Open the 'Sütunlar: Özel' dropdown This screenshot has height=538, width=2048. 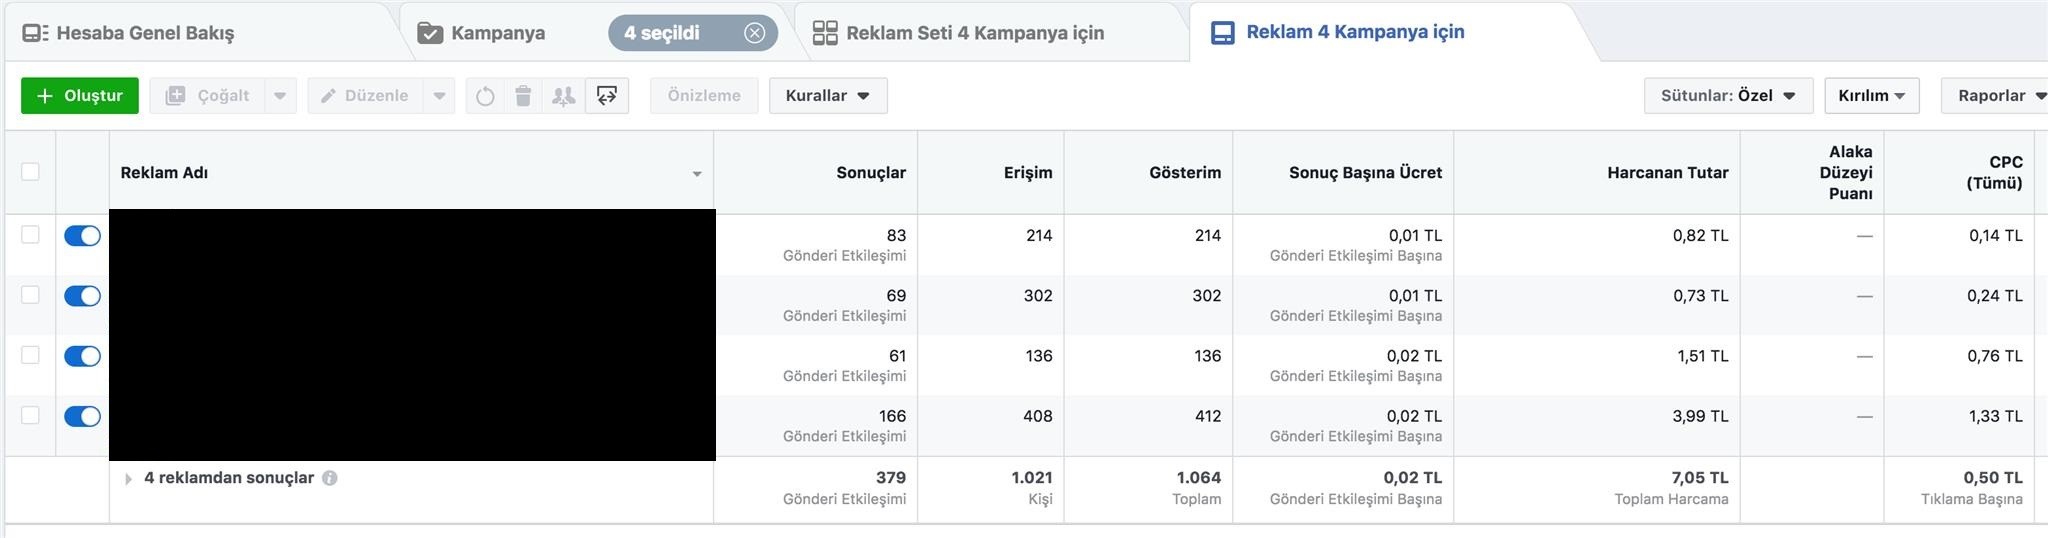1728,96
